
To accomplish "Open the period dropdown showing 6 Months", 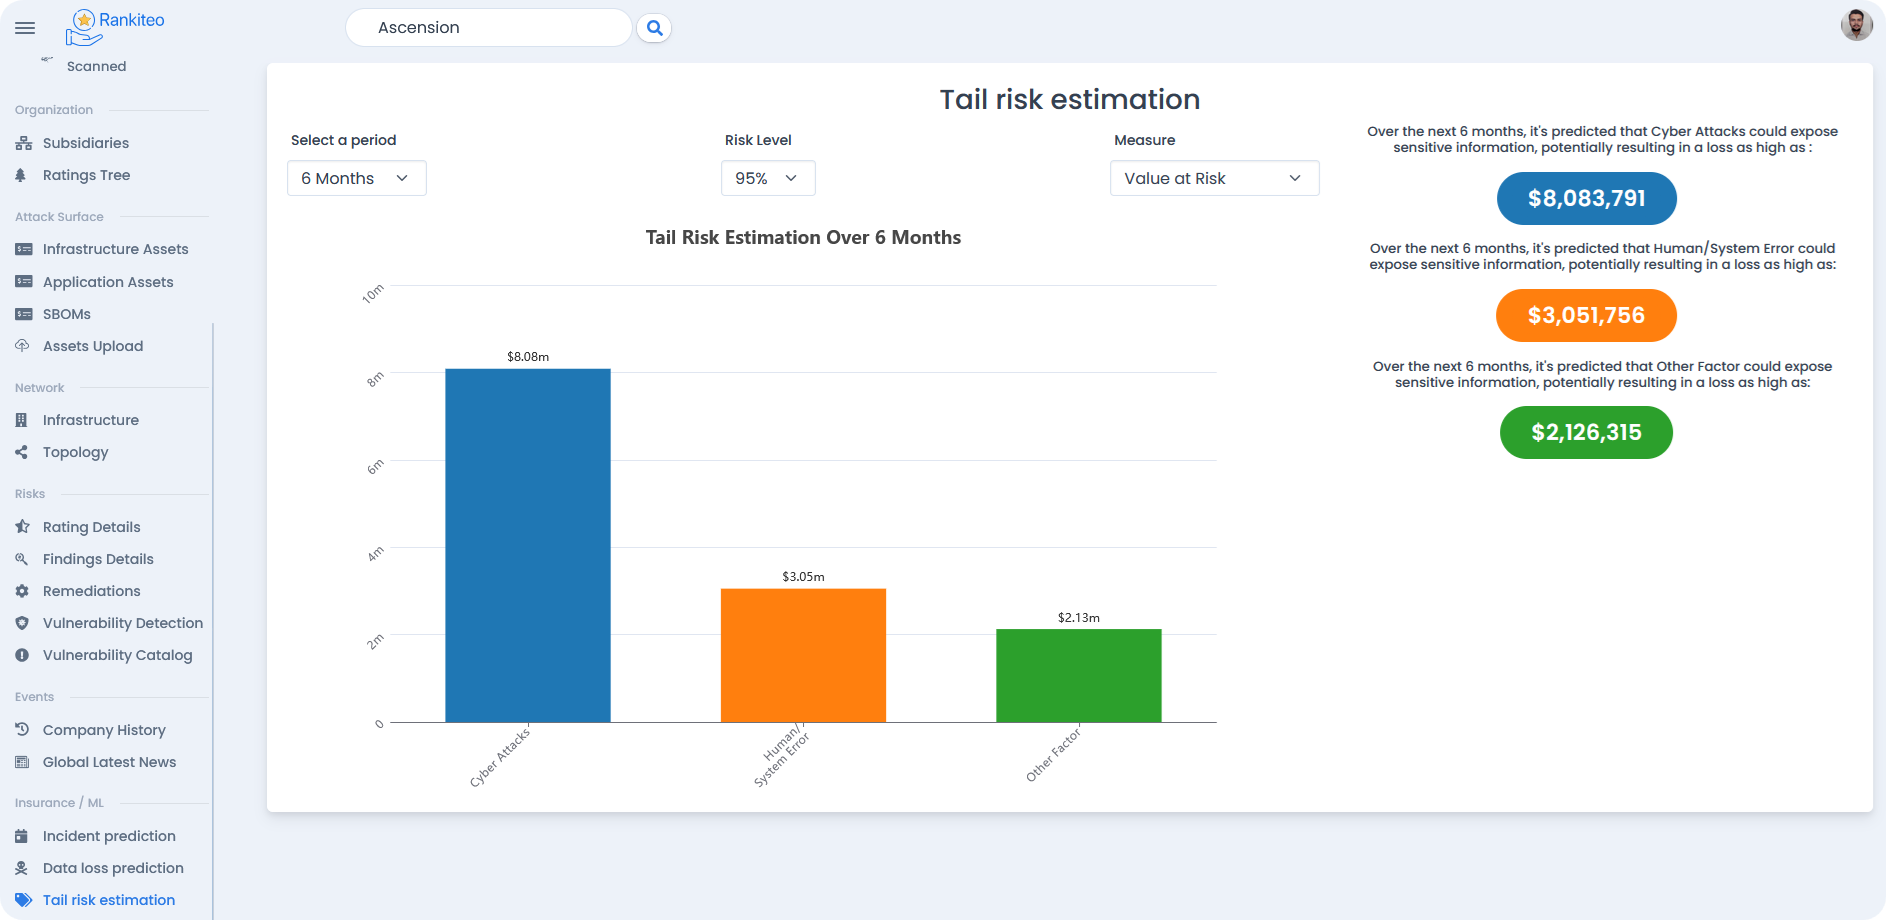I will 356,178.
